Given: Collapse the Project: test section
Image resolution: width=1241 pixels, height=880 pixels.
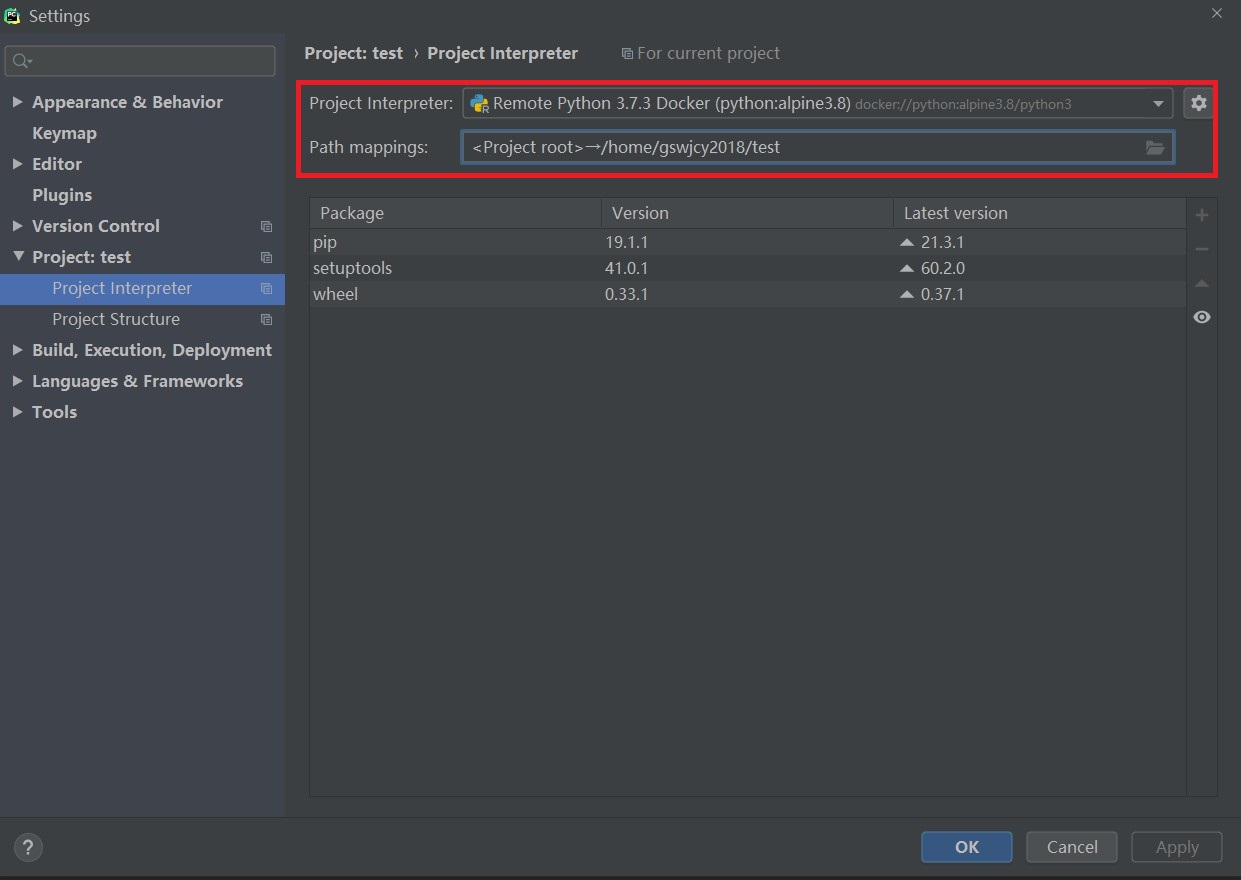Looking at the screenshot, I should 17,257.
